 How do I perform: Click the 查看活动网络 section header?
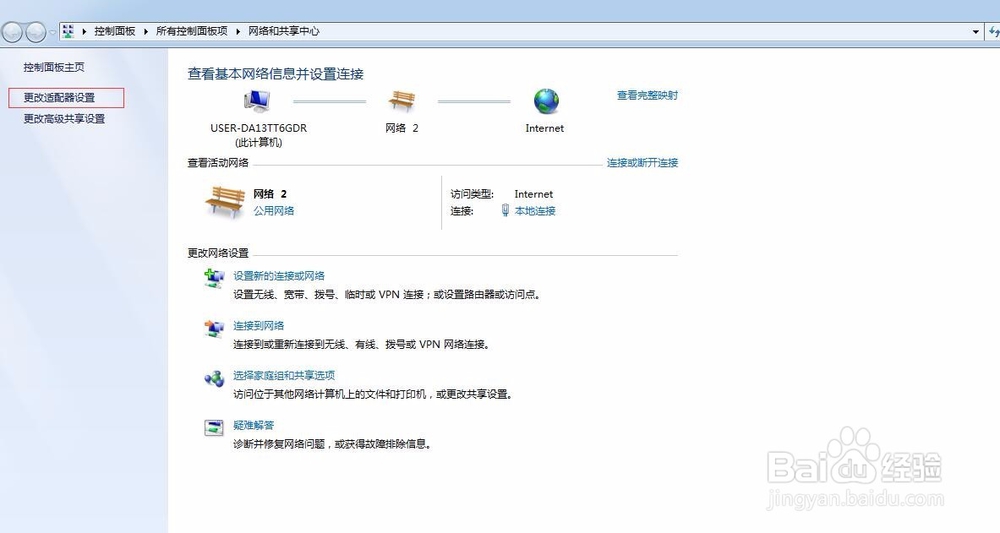click(218, 163)
